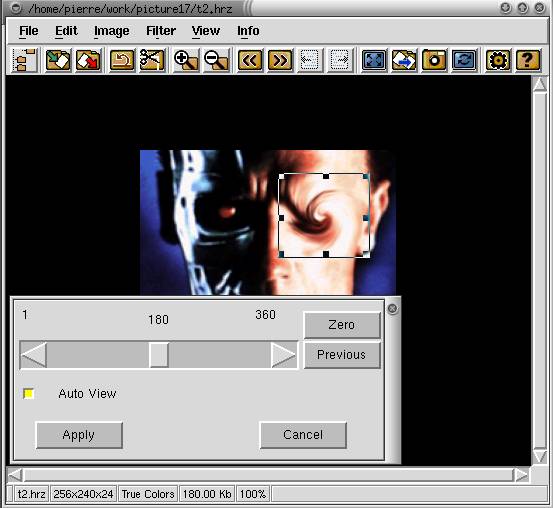553x508 pixels.
Task: Open help with the question mark icon
Action: point(528,60)
